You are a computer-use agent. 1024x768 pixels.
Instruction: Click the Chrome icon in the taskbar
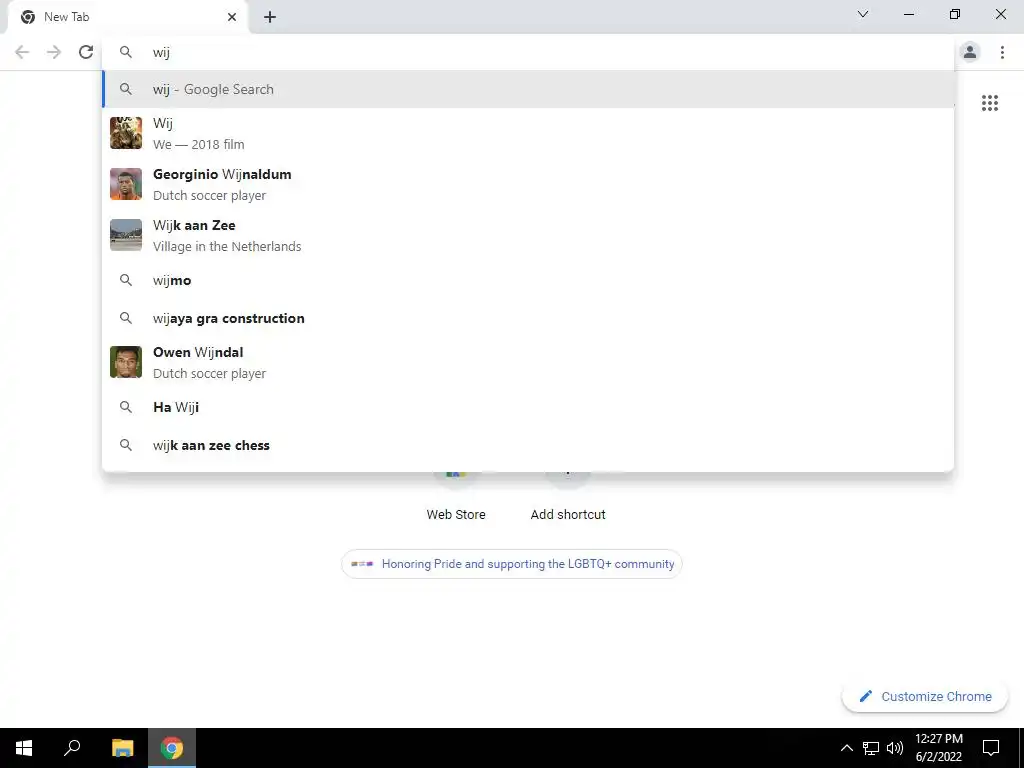click(172, 748)
